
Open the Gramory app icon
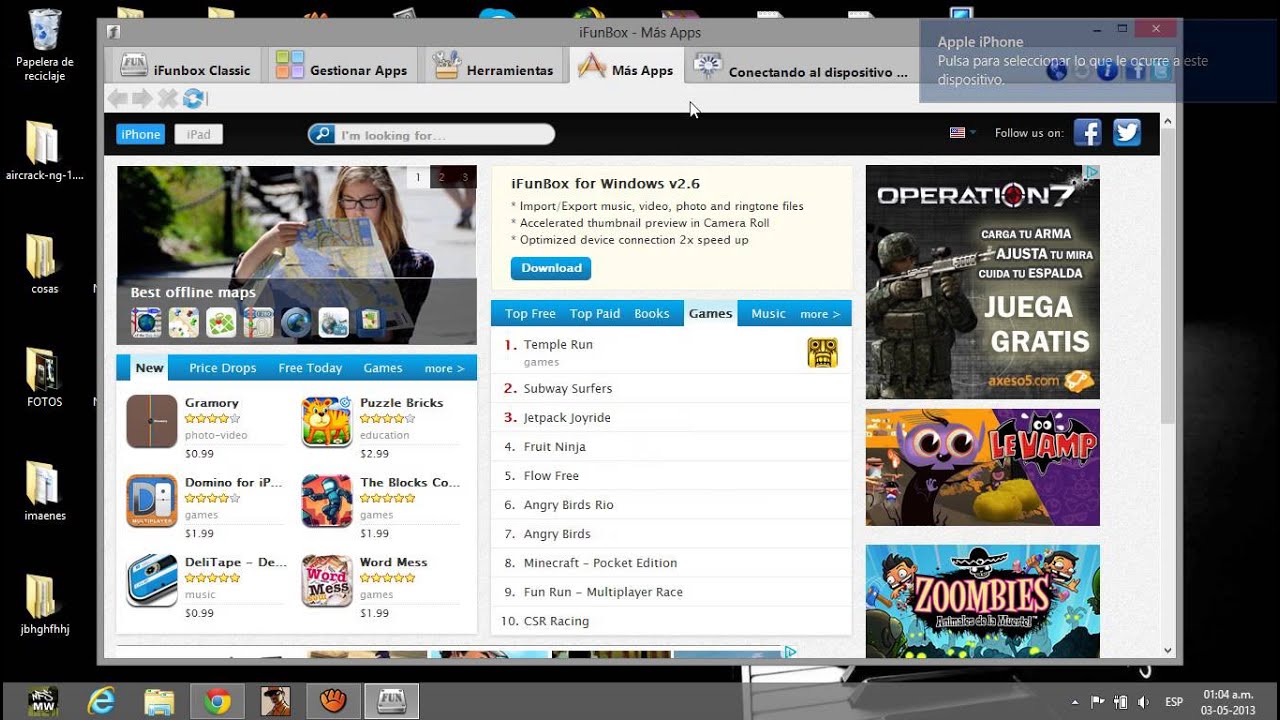152,421
